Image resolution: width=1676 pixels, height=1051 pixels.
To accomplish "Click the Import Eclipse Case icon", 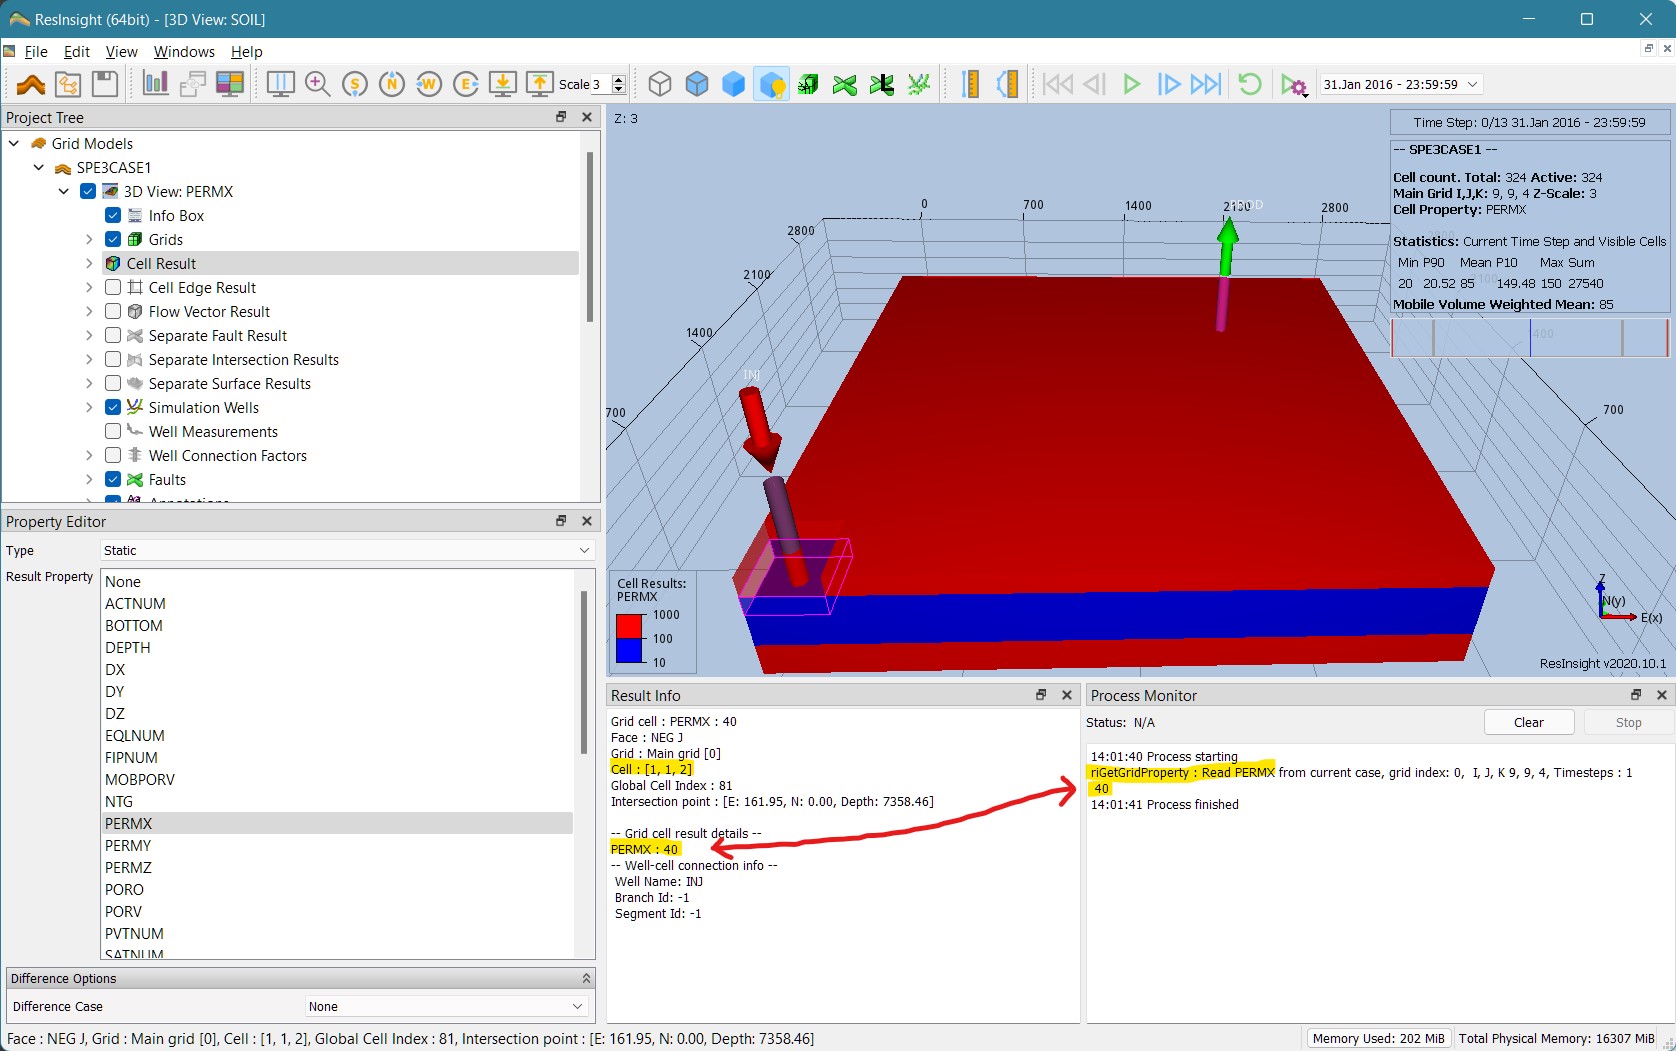I will tap(31, 85).
